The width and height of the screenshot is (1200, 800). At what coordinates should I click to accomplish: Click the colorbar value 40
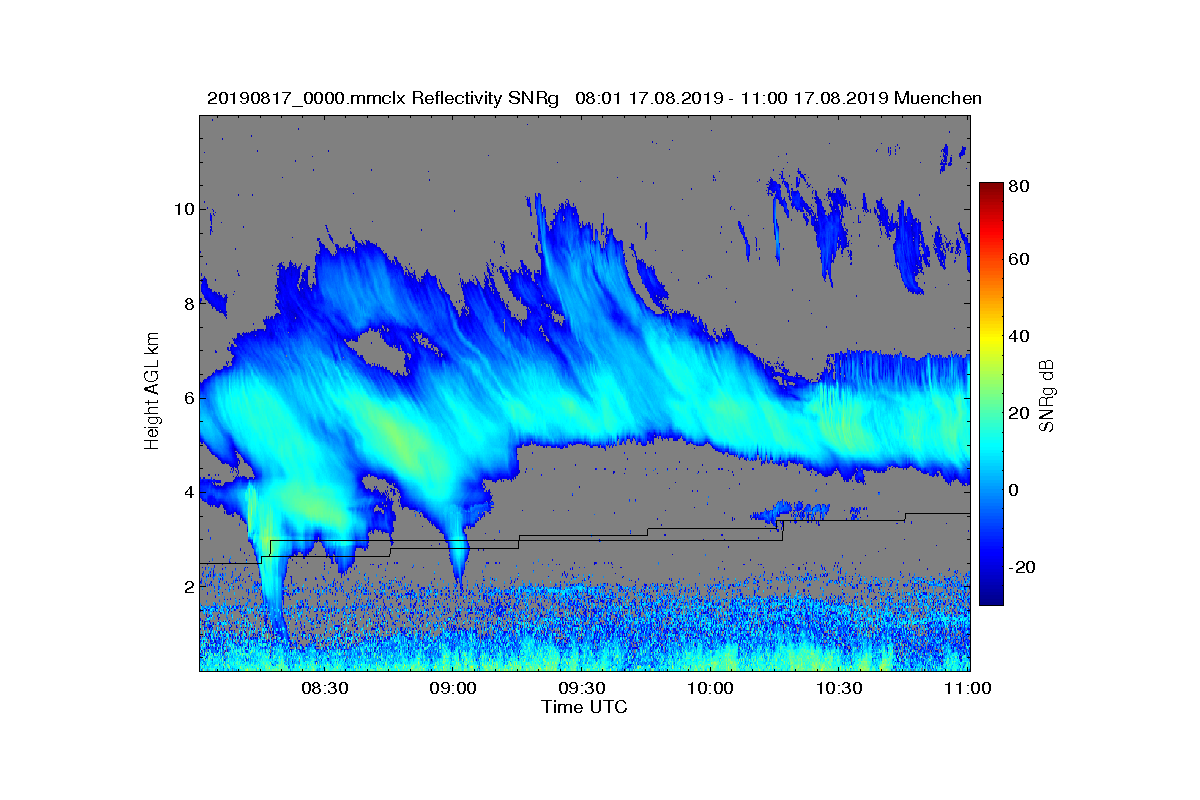1020,336
